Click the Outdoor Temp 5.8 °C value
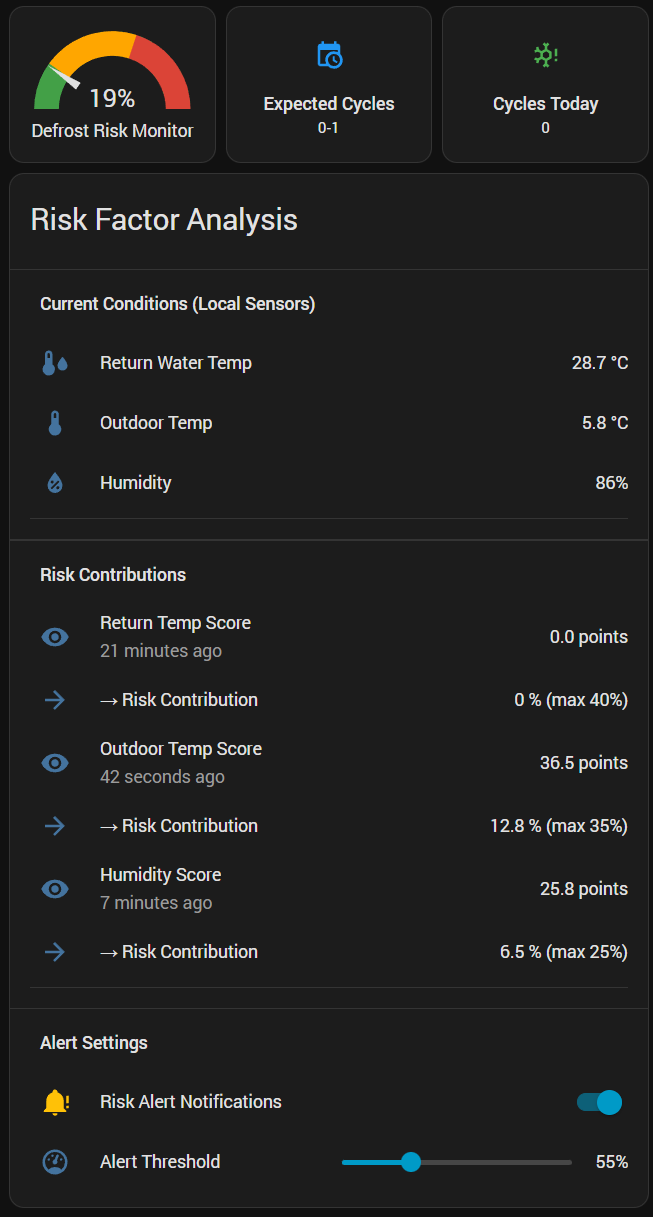The width and height of the screenshot is (653, 1217). tap(605, 423)
